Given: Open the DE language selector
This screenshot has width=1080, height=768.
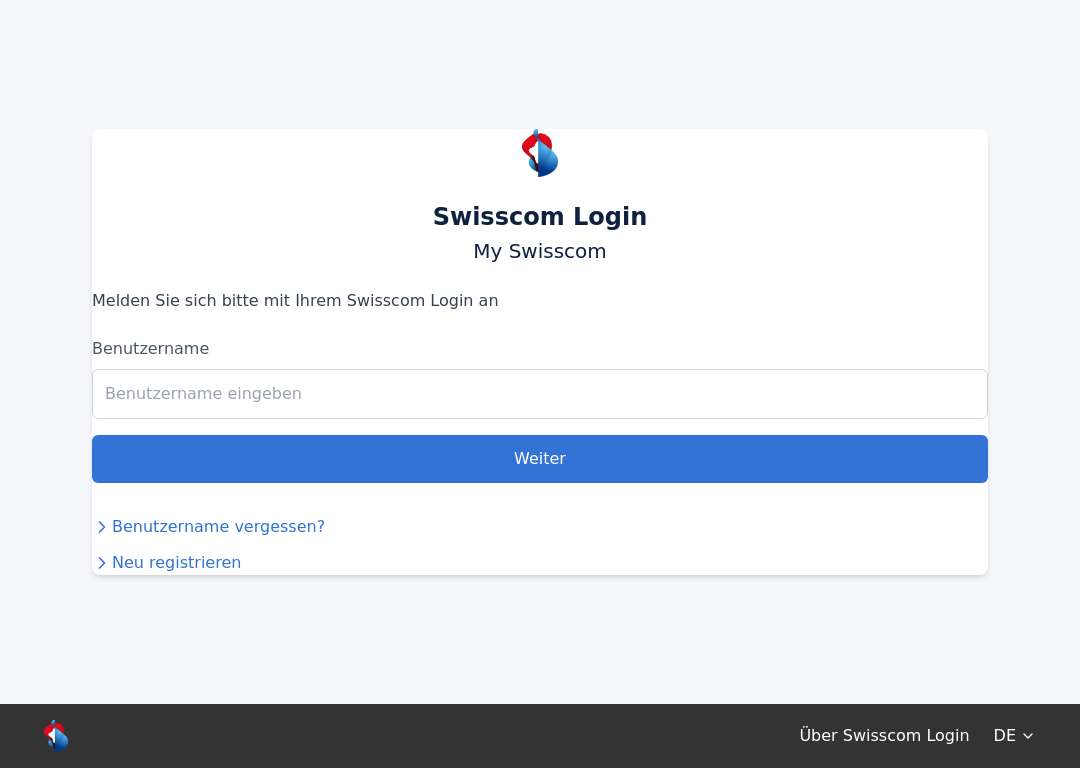Looking at the screenshot, I should (1013, 736).
